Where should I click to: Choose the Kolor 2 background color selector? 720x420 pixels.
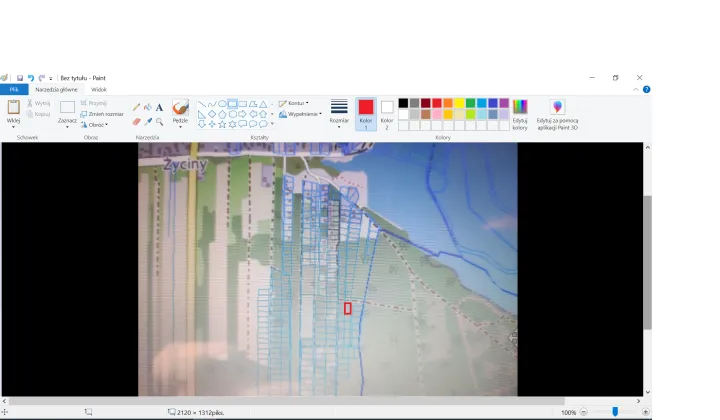(387, 114)
